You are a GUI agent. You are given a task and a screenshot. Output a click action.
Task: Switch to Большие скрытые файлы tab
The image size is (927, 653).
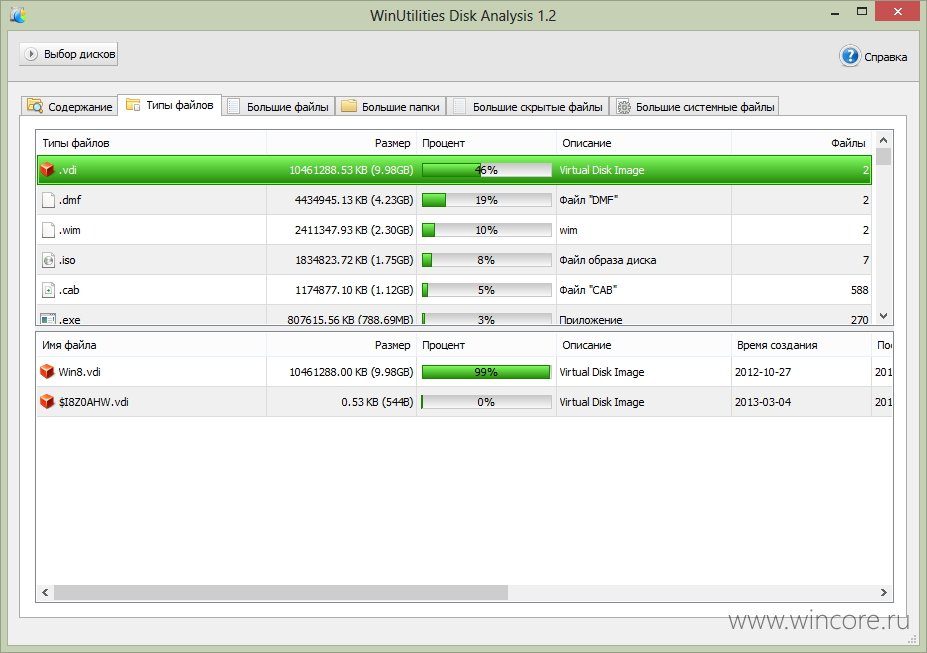528,106
